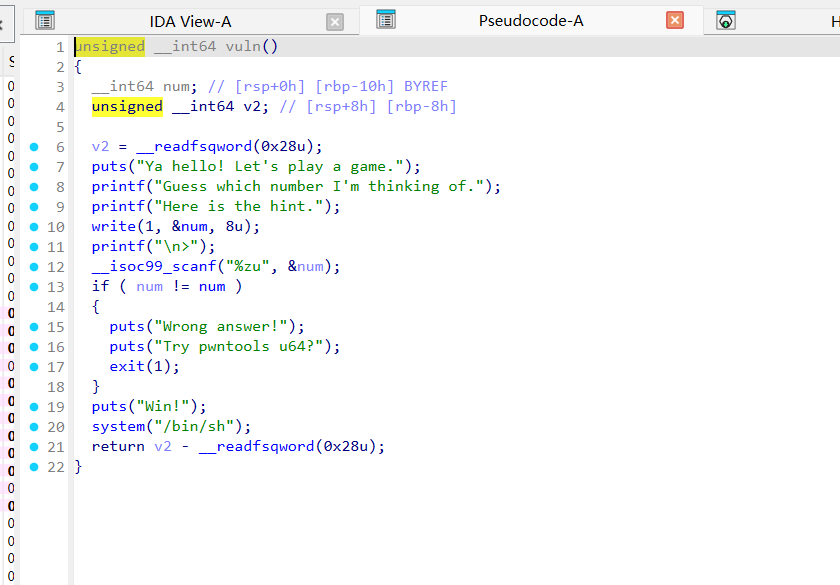Close the Pseudocode-A tab
The image size is (840, 585).
click(675, 20)
